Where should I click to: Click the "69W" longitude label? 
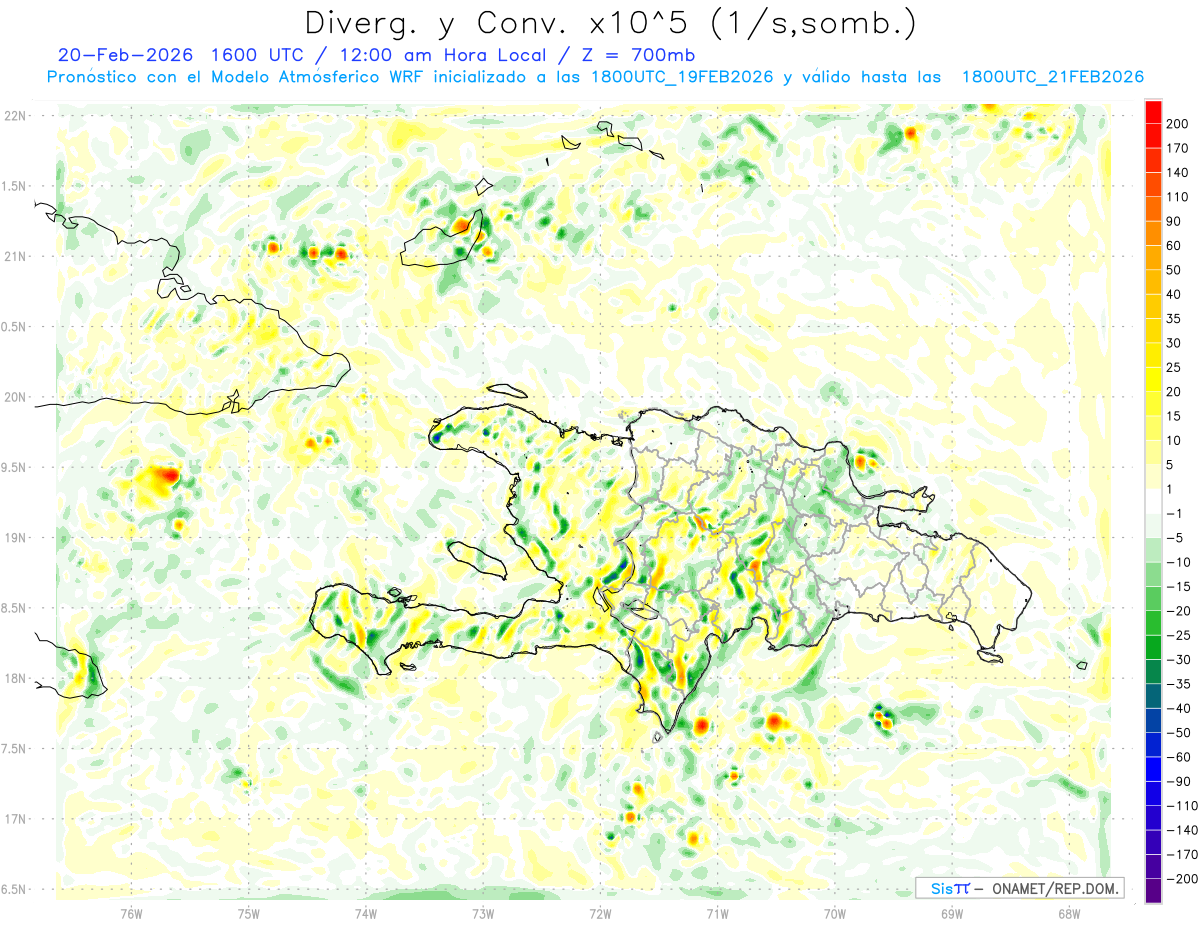click(952, 913)
